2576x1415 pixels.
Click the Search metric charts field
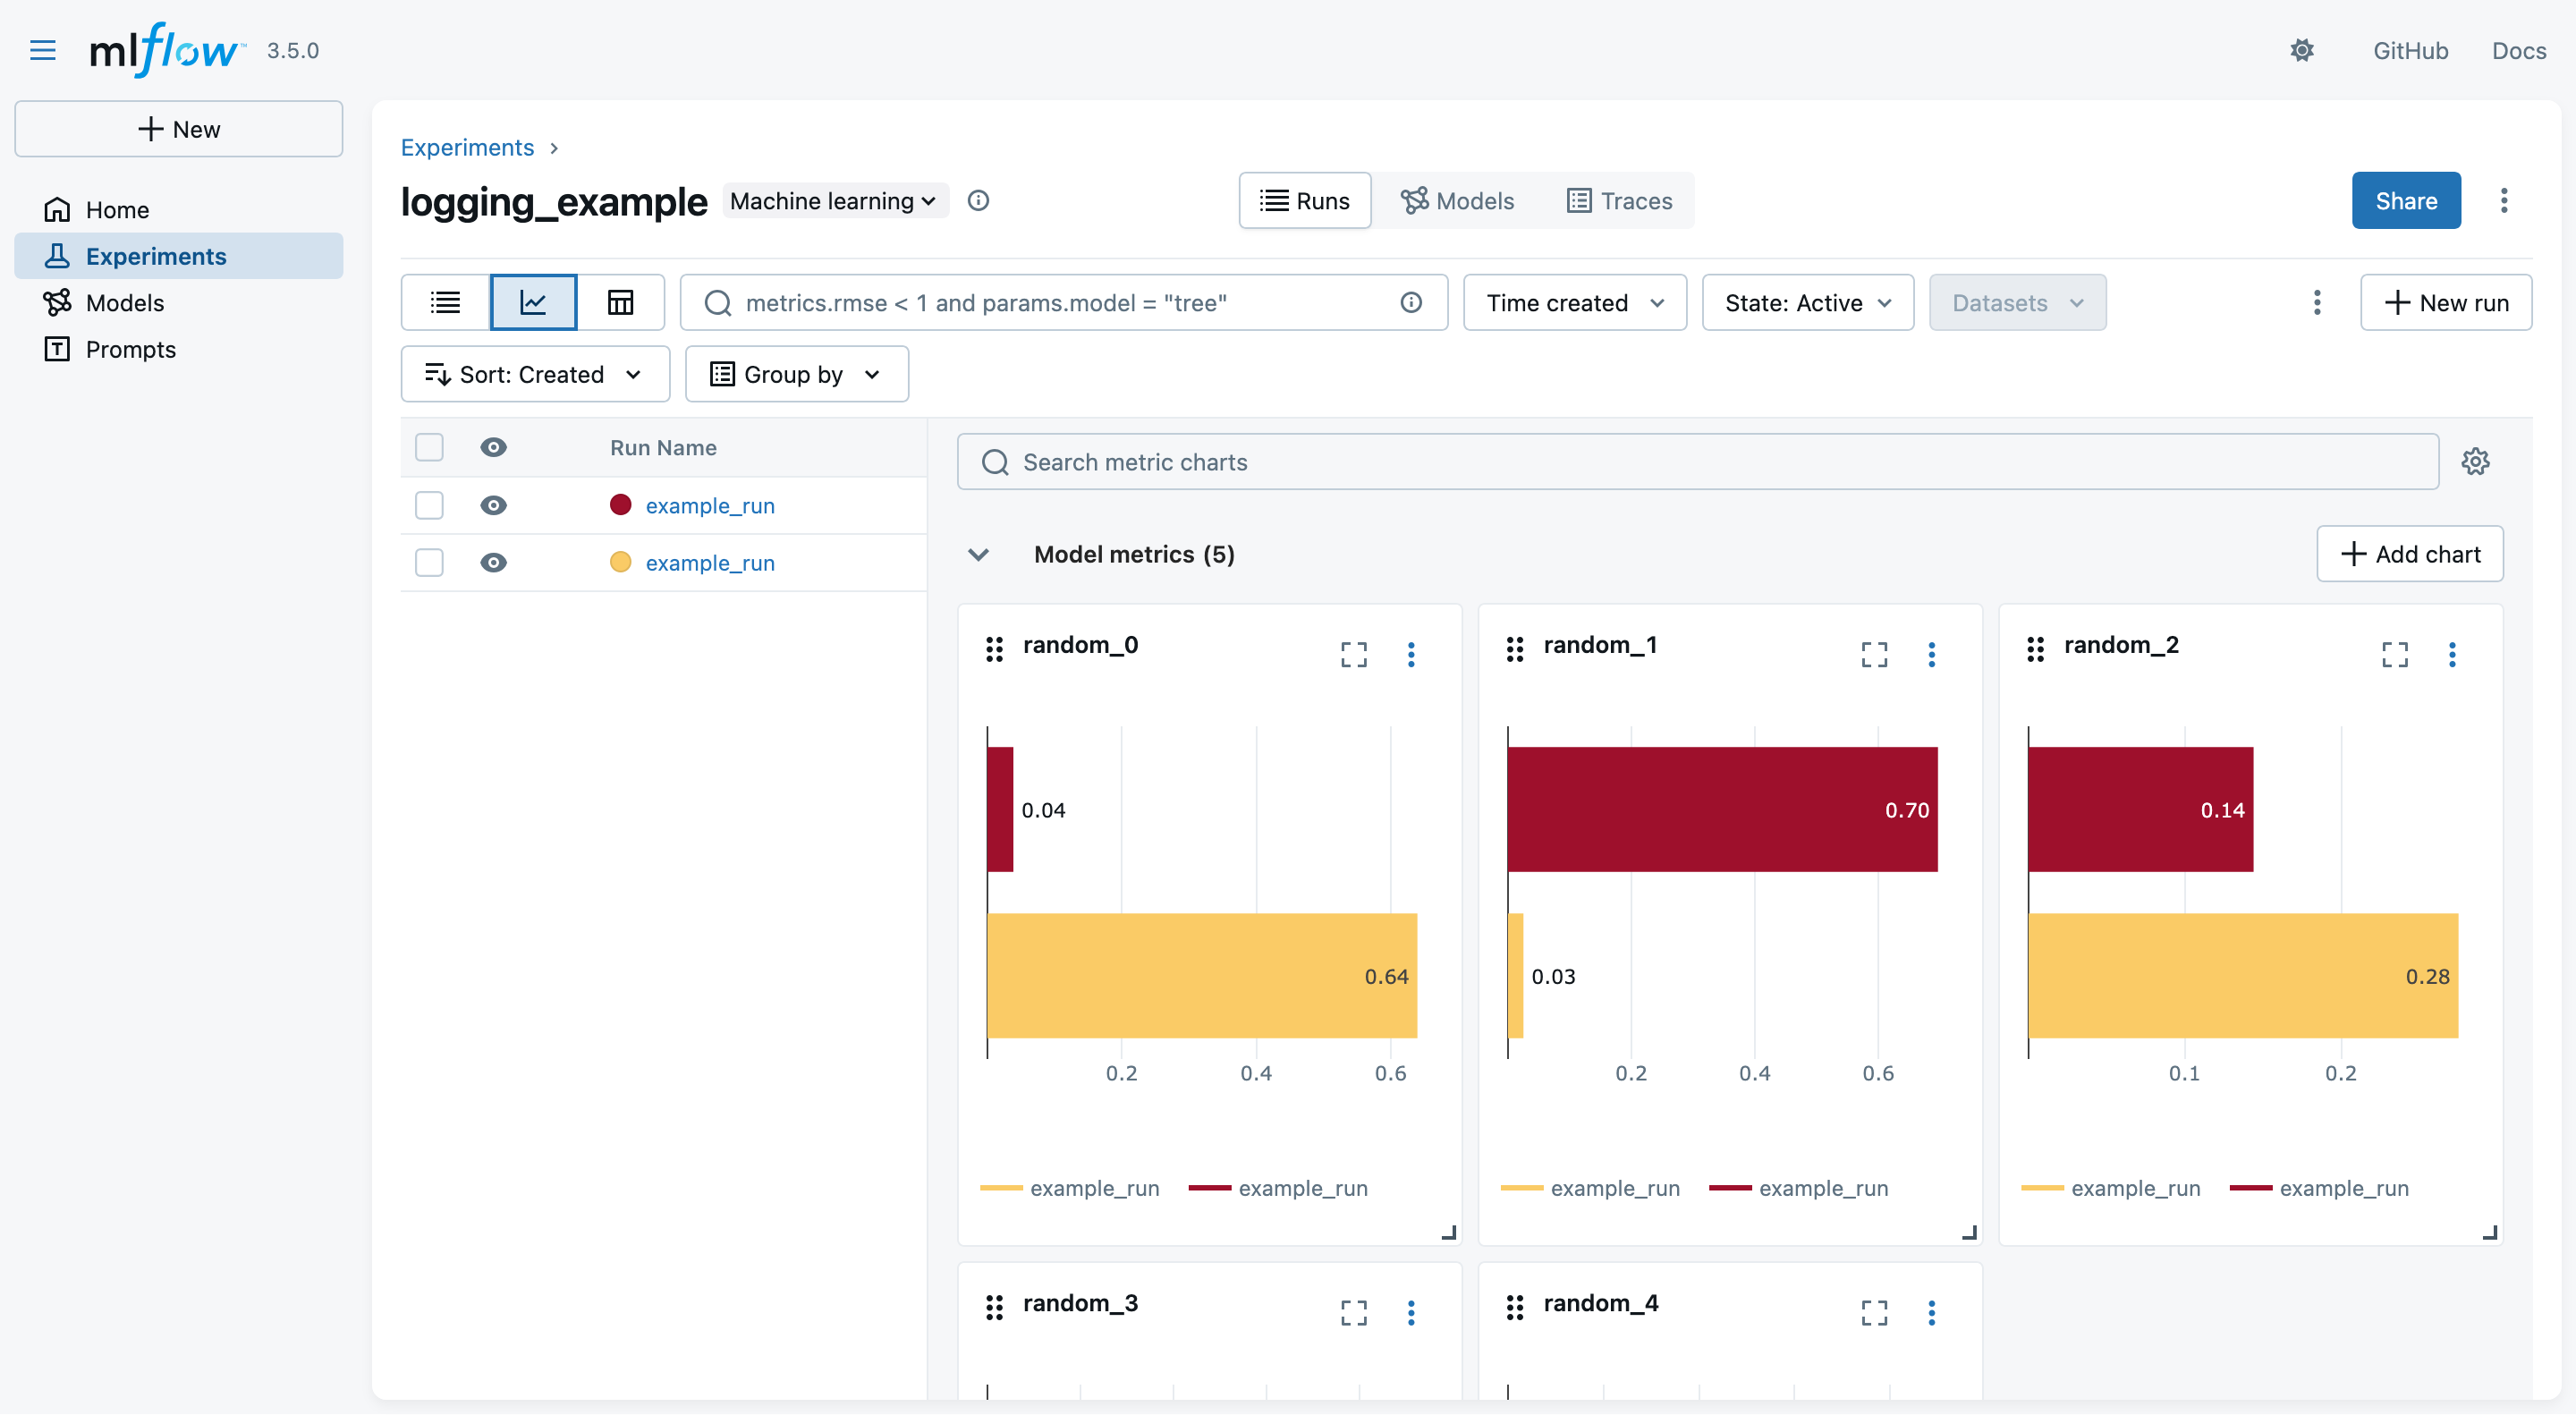(1697, 462)
